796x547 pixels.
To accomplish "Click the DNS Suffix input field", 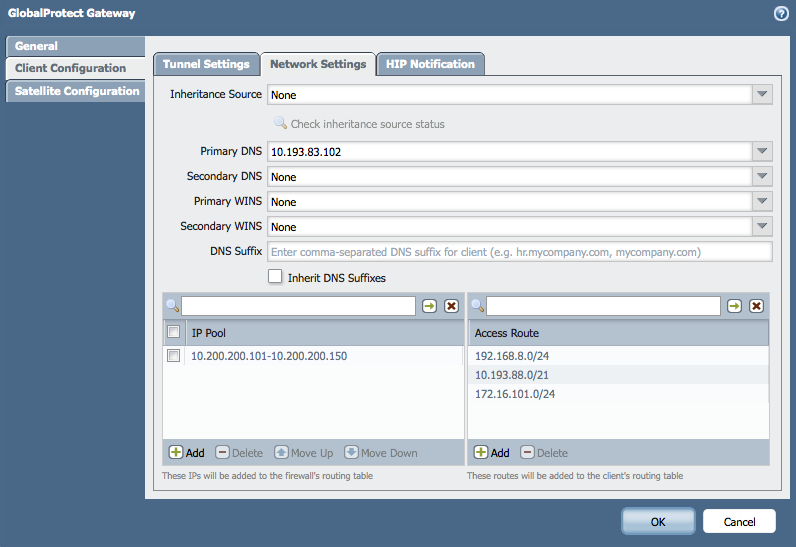I will 519,252.
